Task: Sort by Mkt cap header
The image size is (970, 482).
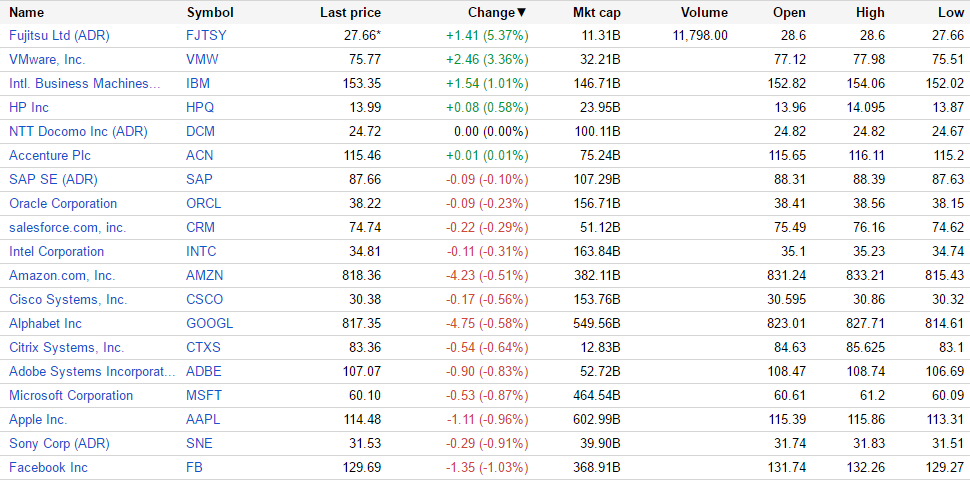Action: (596, 12)
